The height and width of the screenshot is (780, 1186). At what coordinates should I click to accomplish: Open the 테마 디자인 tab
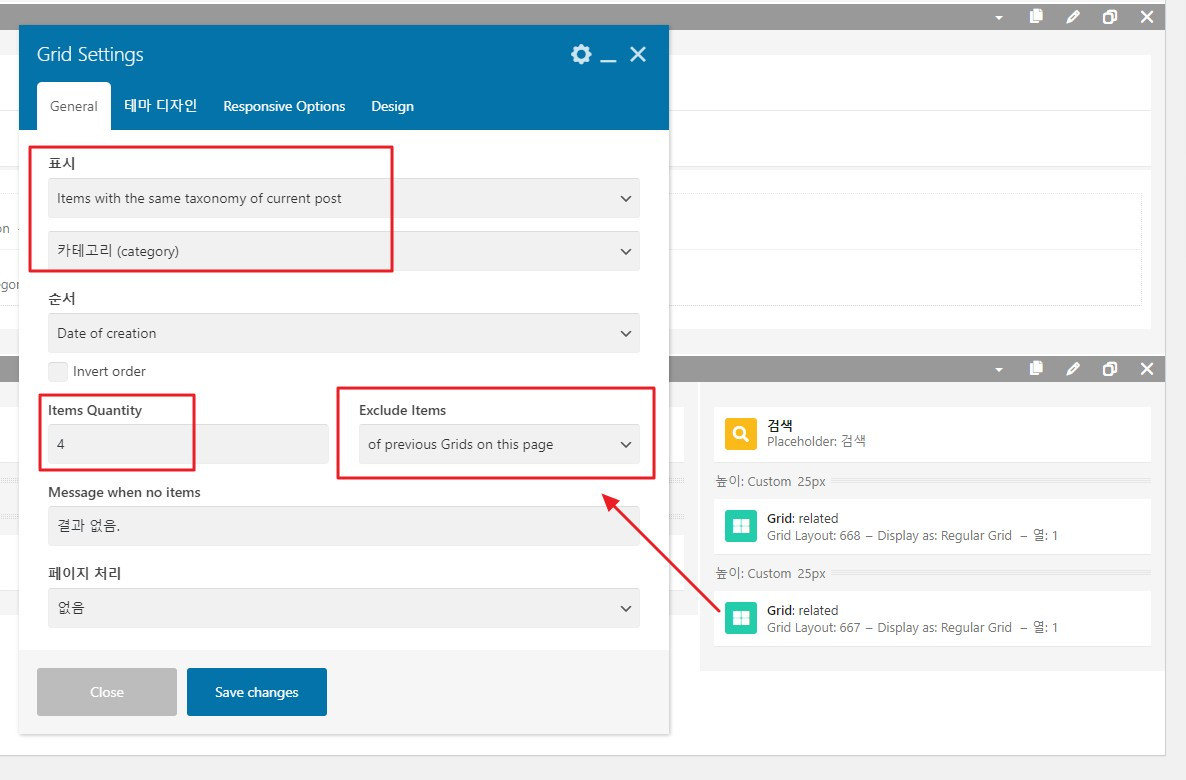160,106
